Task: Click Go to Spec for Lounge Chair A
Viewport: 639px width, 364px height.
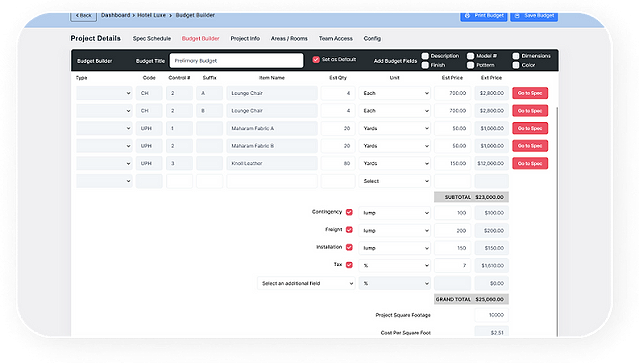Action: point(530,93)
